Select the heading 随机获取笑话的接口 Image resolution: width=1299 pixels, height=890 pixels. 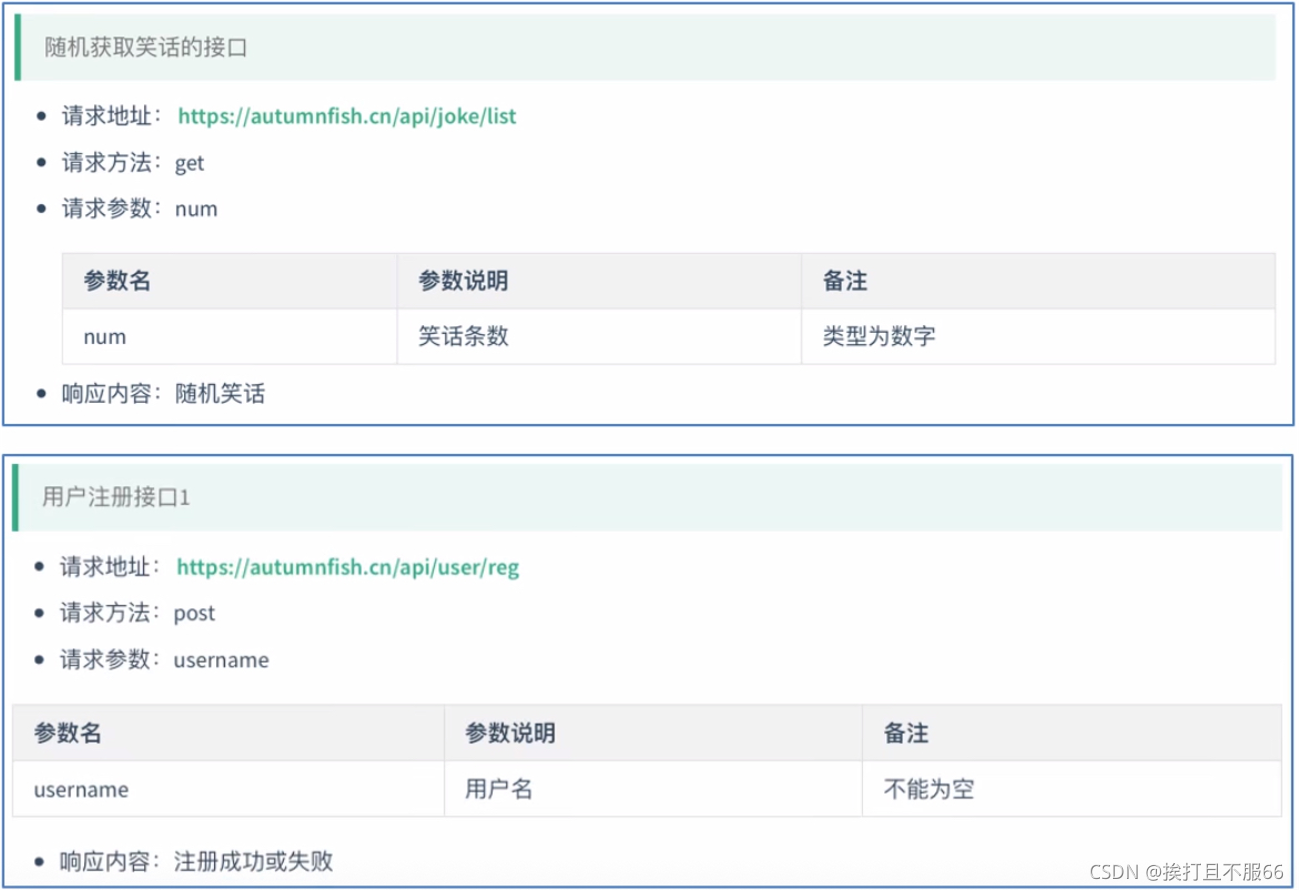pos(146,47)
